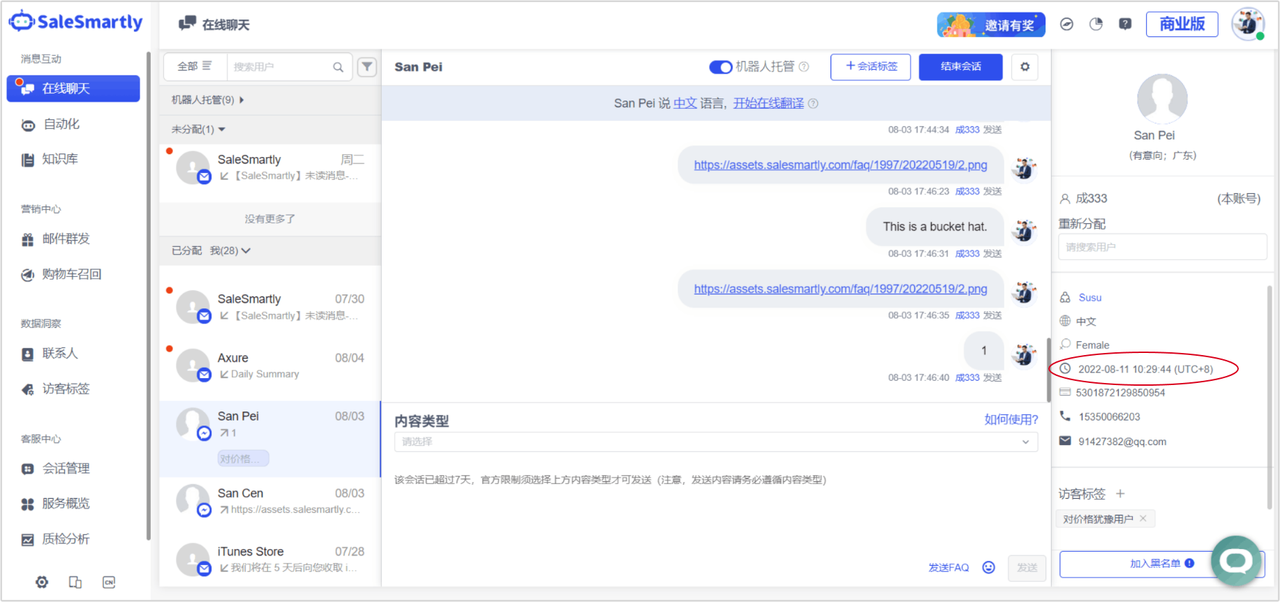Open settings gear at sidebar bottom

(42, 582)
